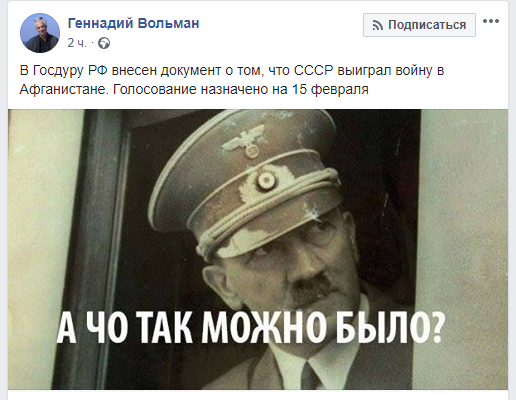Click the dark door frame in the photo
Screen dimensions: 516x400
coord(100,249)
